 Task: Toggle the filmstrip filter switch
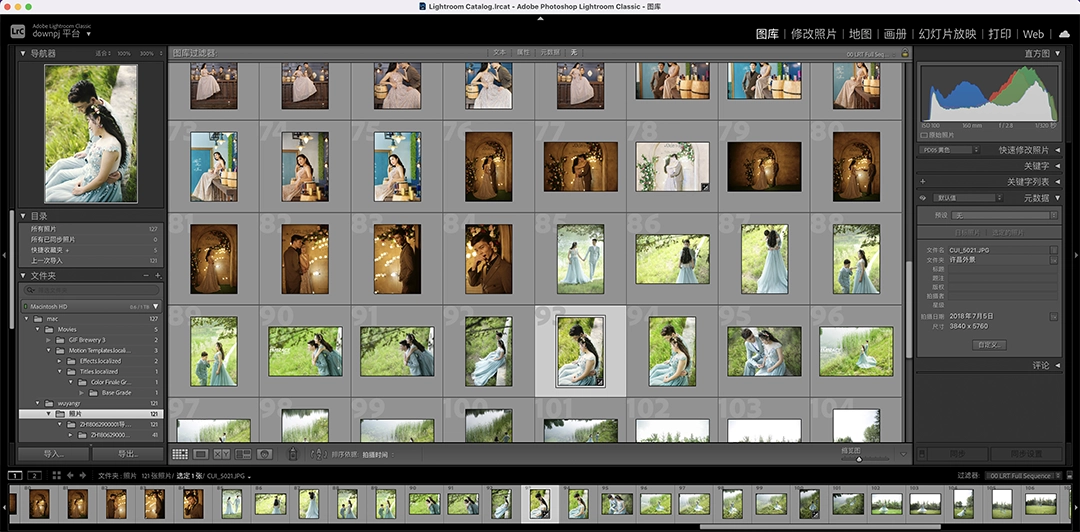1071,476
